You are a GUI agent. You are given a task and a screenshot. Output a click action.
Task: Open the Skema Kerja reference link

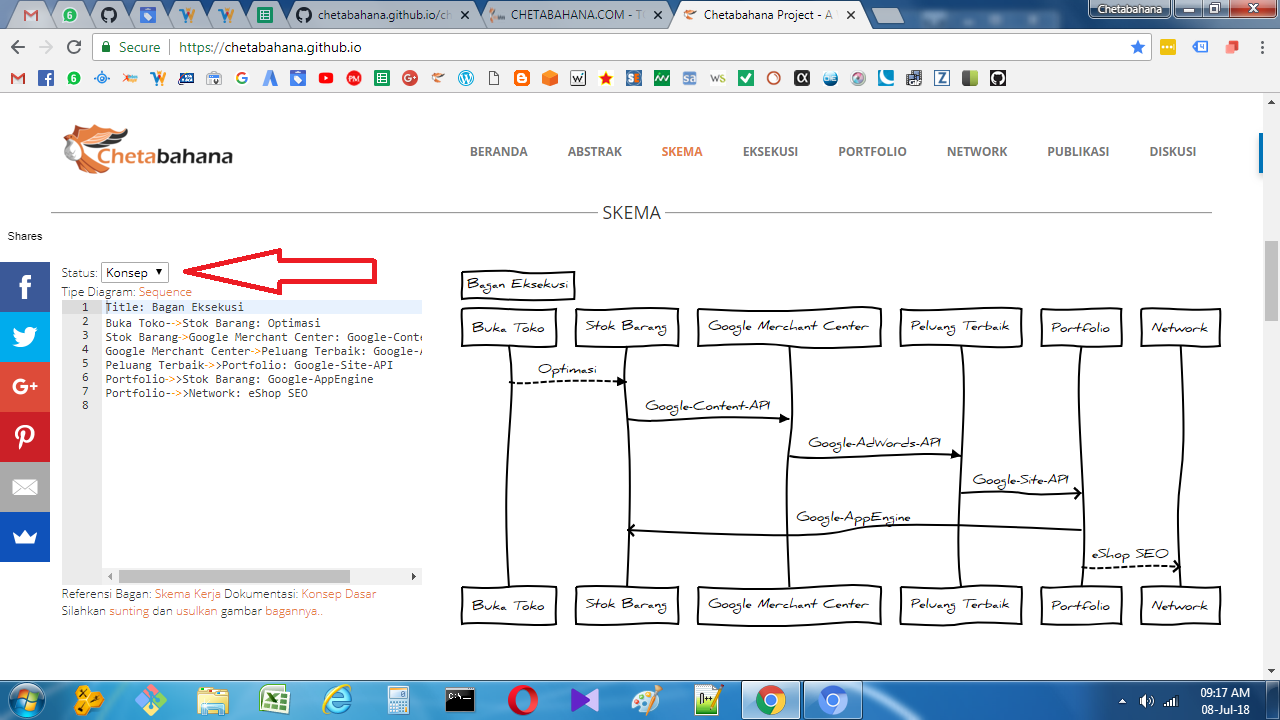point(188,593)
